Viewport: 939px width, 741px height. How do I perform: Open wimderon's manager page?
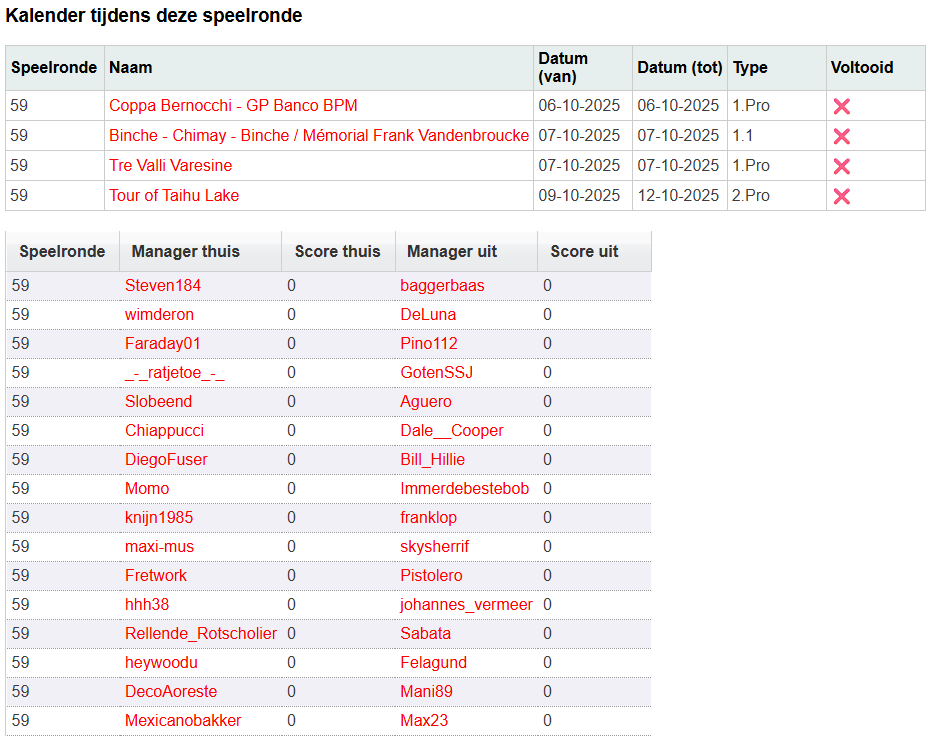click(x=162, y=314)
